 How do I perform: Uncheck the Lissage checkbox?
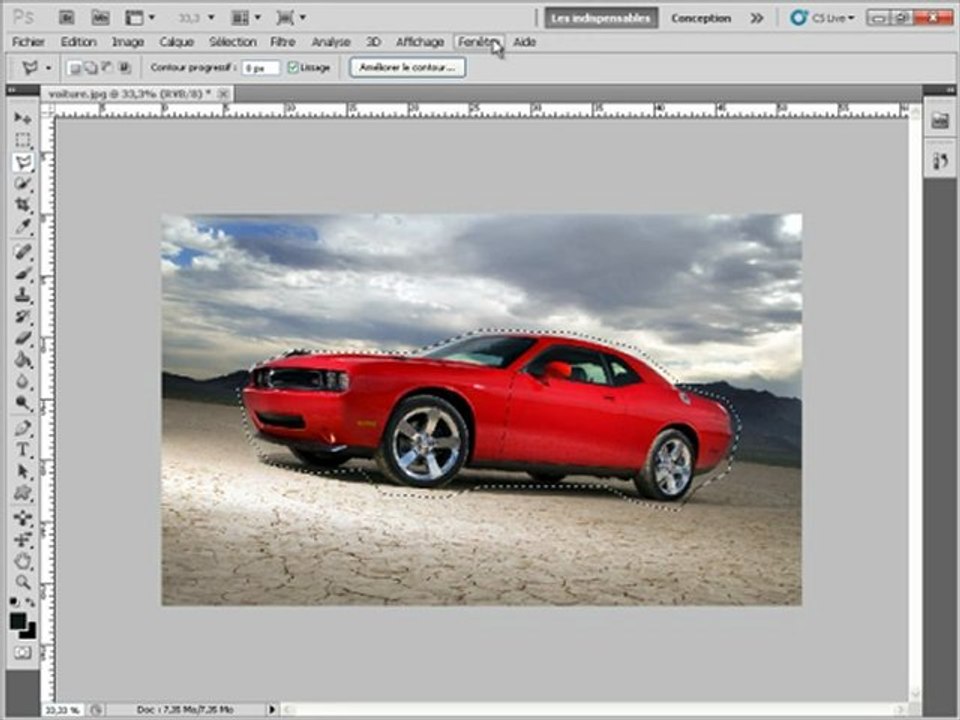point(293,67)
